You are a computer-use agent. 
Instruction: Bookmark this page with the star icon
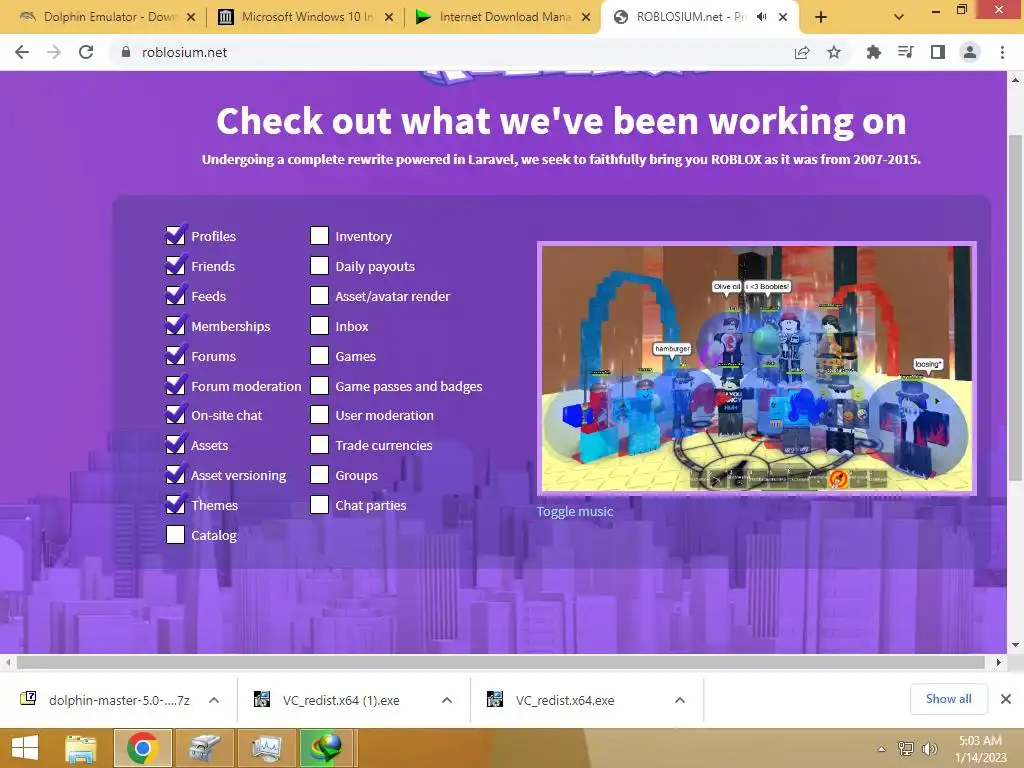834,52
